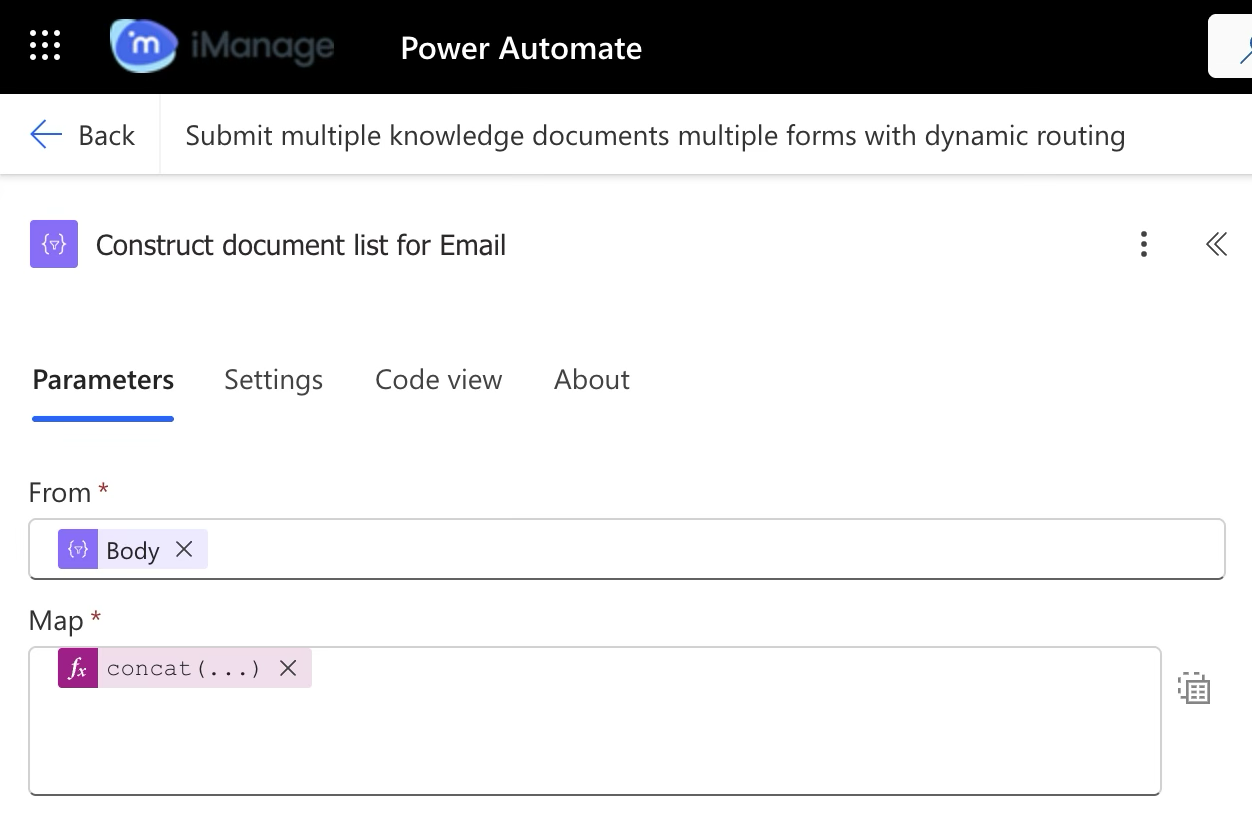Click the fx icon on concat token
This screenshot has height=840, width=1252.
coord(78,668)
